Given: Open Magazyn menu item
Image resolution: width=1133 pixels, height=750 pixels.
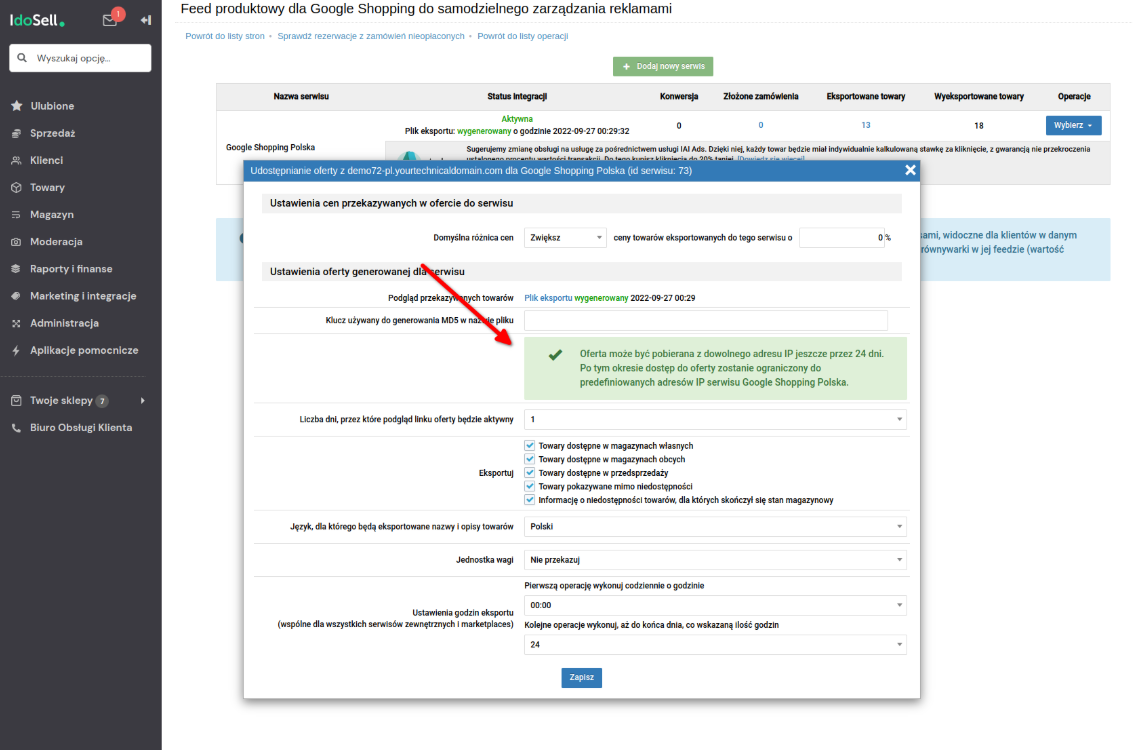Looking at the screenshot, I should [52, 215].
